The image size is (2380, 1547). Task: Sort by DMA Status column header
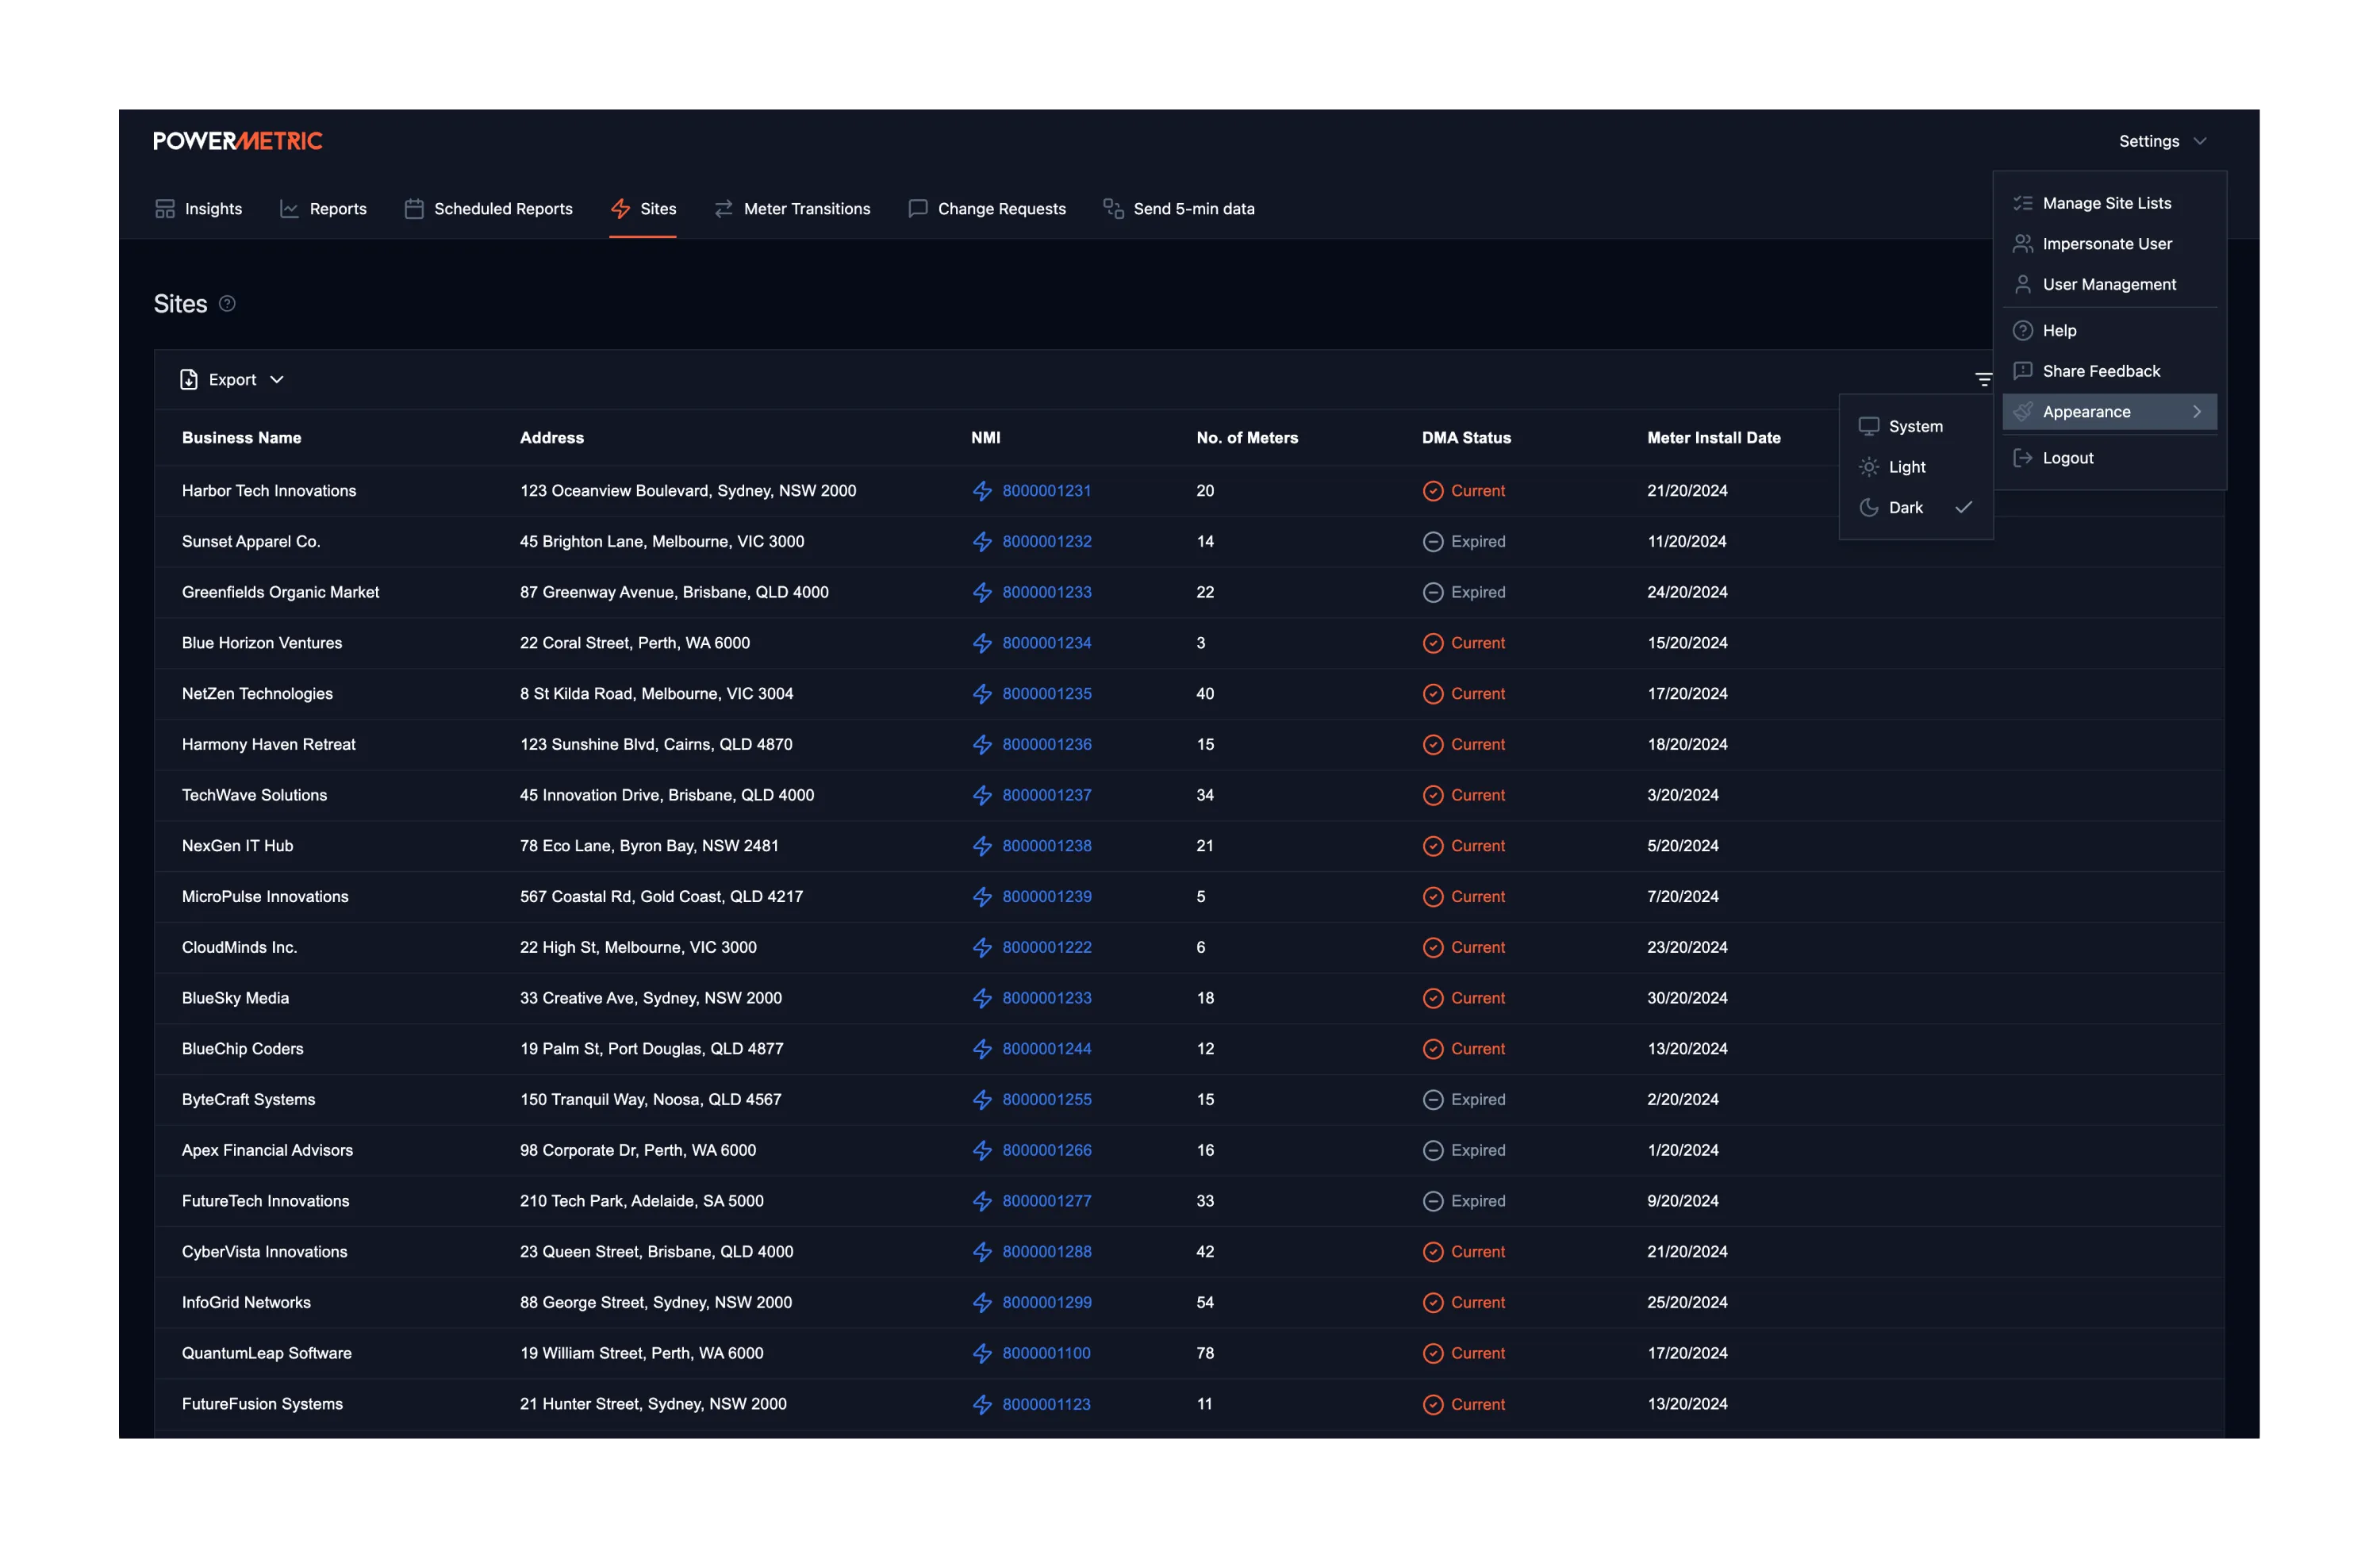[1465, 438]
